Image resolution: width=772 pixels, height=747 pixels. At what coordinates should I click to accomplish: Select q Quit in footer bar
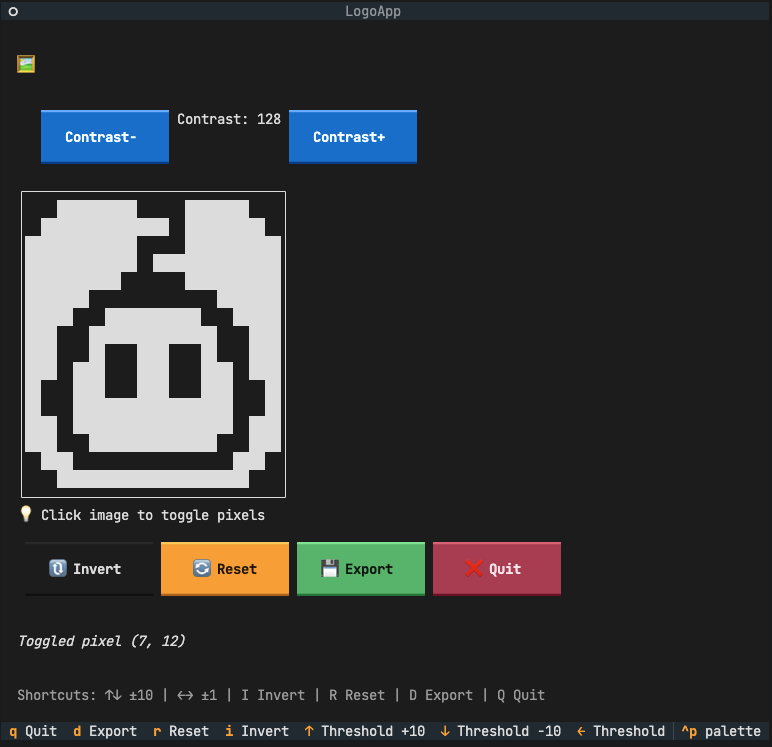[33, 731]
